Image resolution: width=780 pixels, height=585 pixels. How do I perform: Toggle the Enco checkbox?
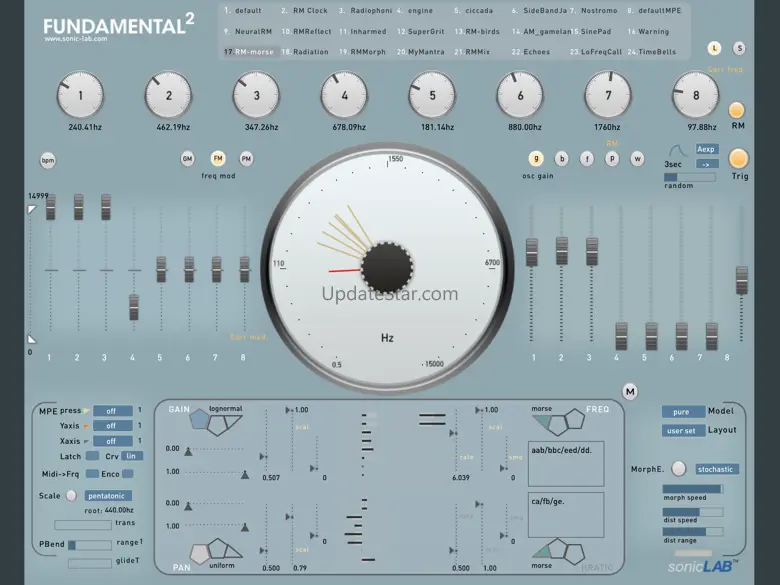[x=127, y=474]
